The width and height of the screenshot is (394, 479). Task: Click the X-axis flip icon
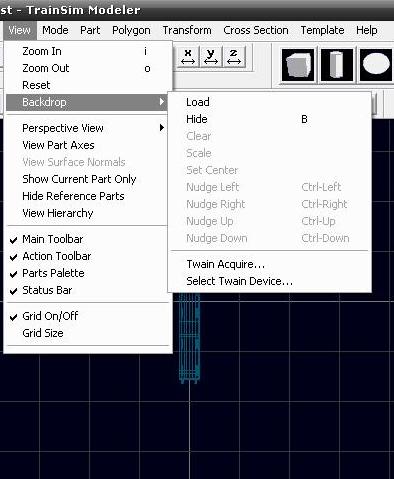point(188,57)
